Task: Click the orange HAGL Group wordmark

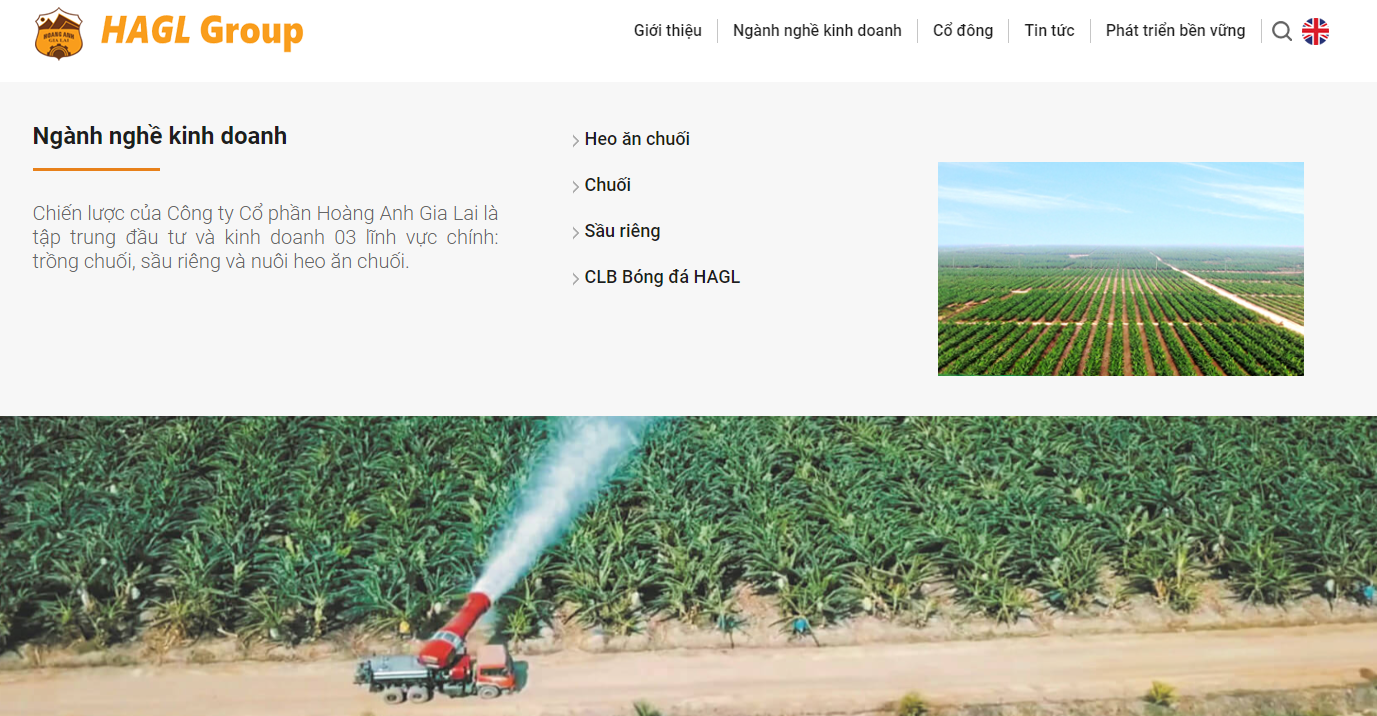Action: [202, 31]
